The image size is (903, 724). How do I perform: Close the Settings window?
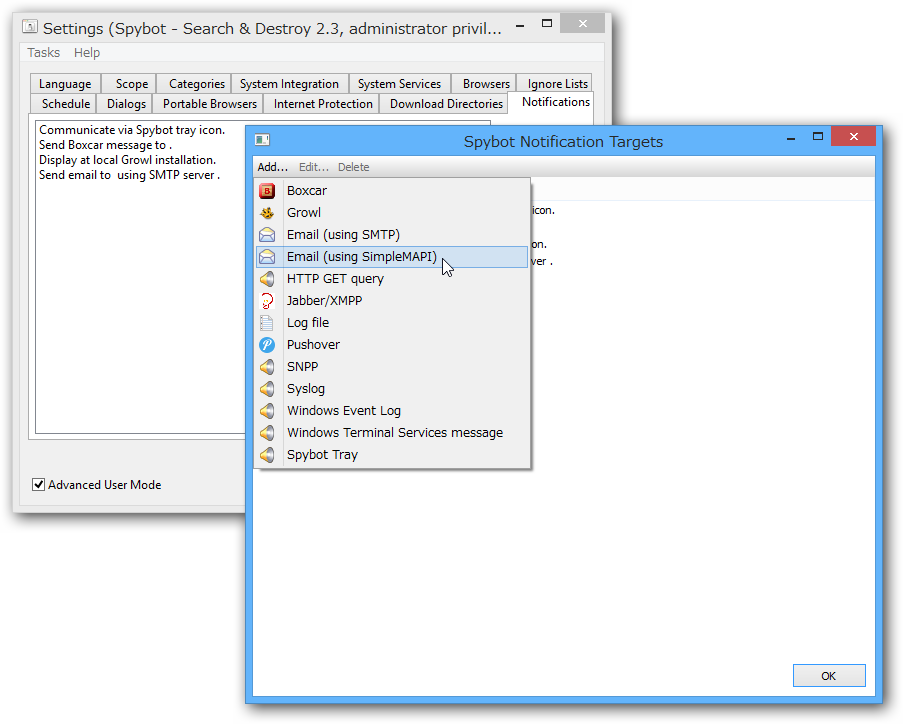(583, 24)
